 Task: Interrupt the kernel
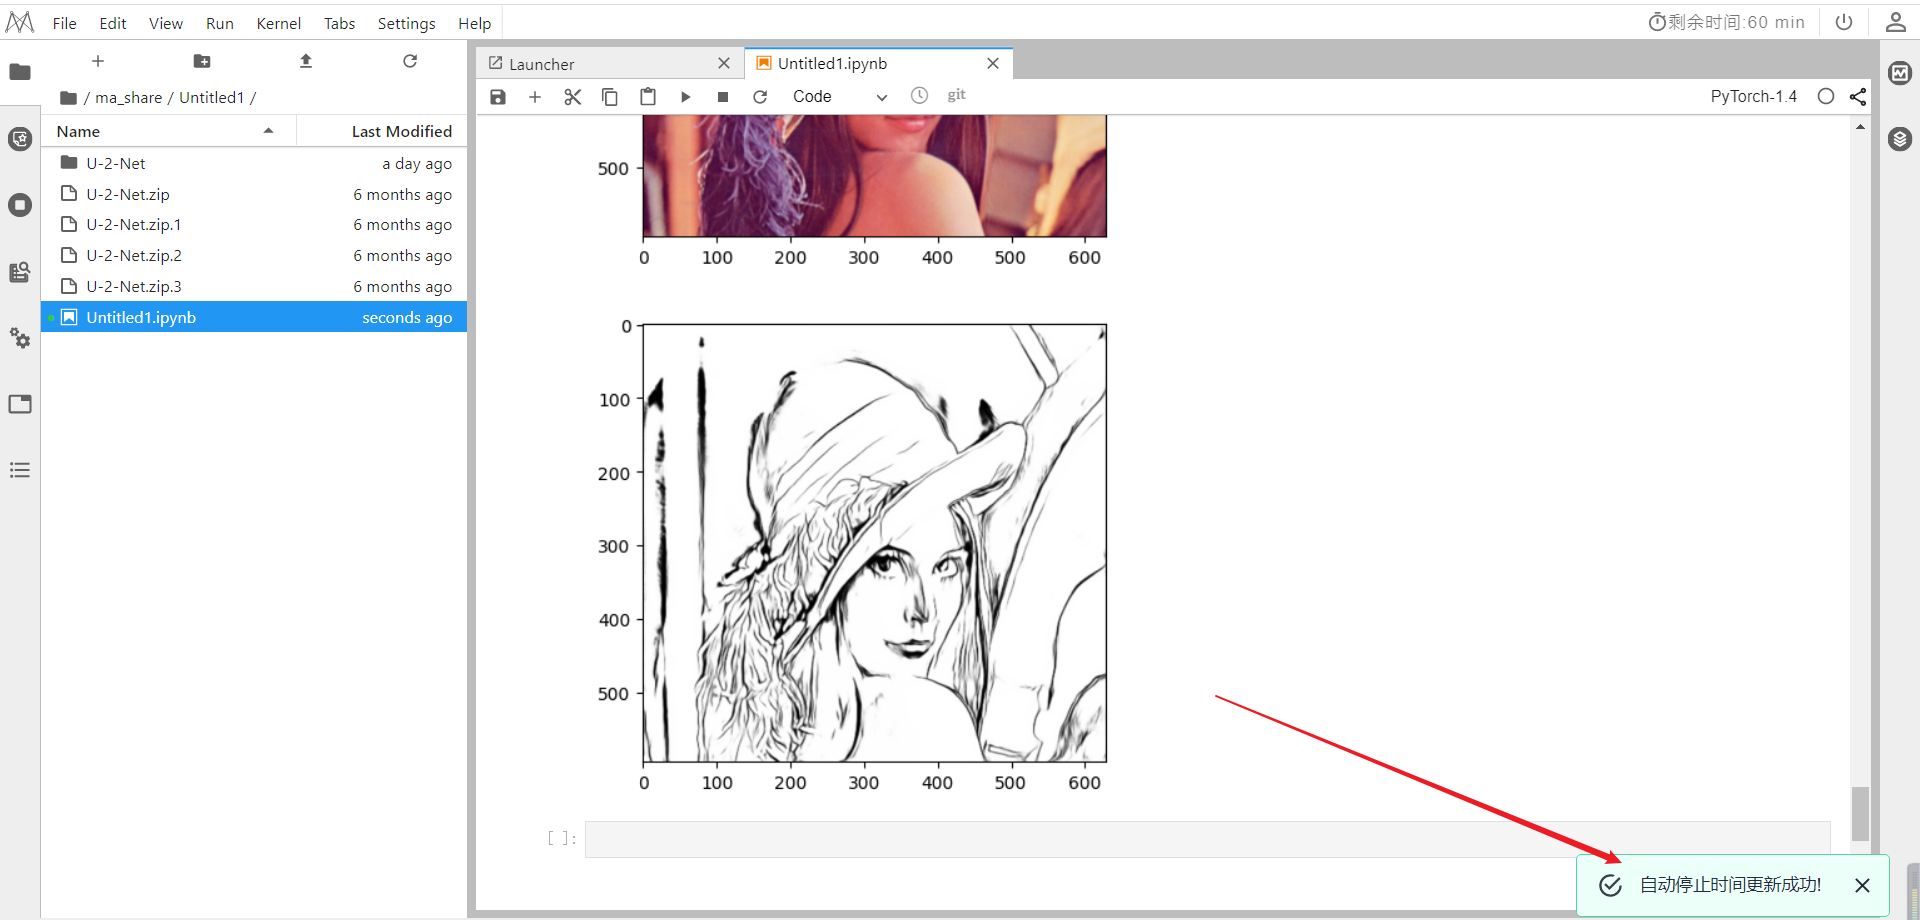coord(723,97)
